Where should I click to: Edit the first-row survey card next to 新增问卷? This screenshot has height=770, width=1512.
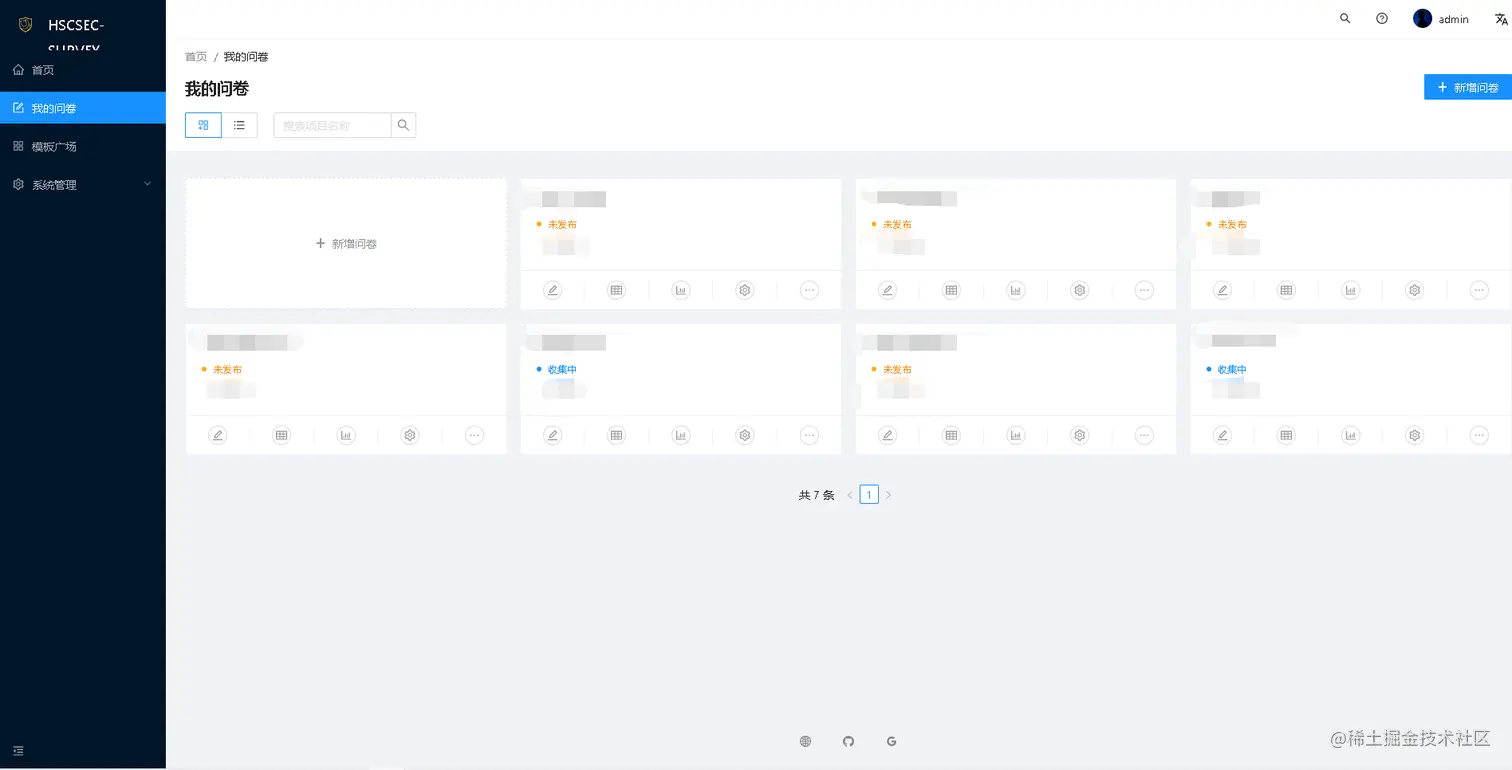pyautogui.click(x=552, y=290)
